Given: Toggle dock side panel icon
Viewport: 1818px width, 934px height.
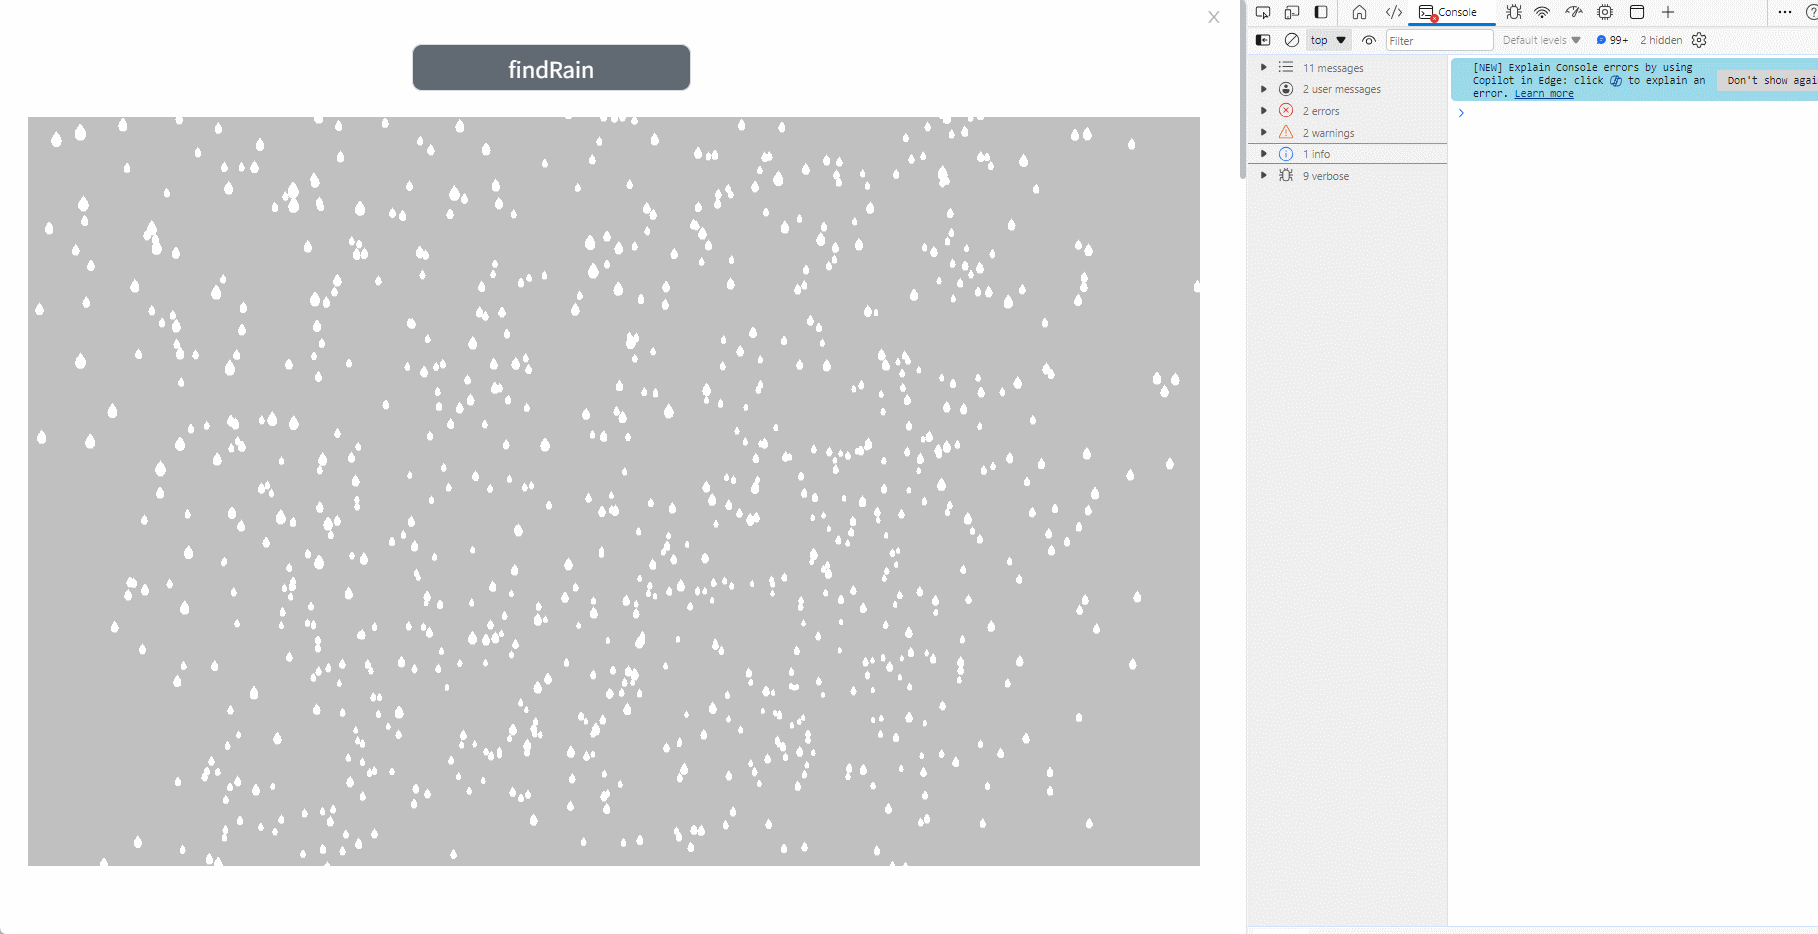Looking at the screenshot, I should tap(1321, 13).
